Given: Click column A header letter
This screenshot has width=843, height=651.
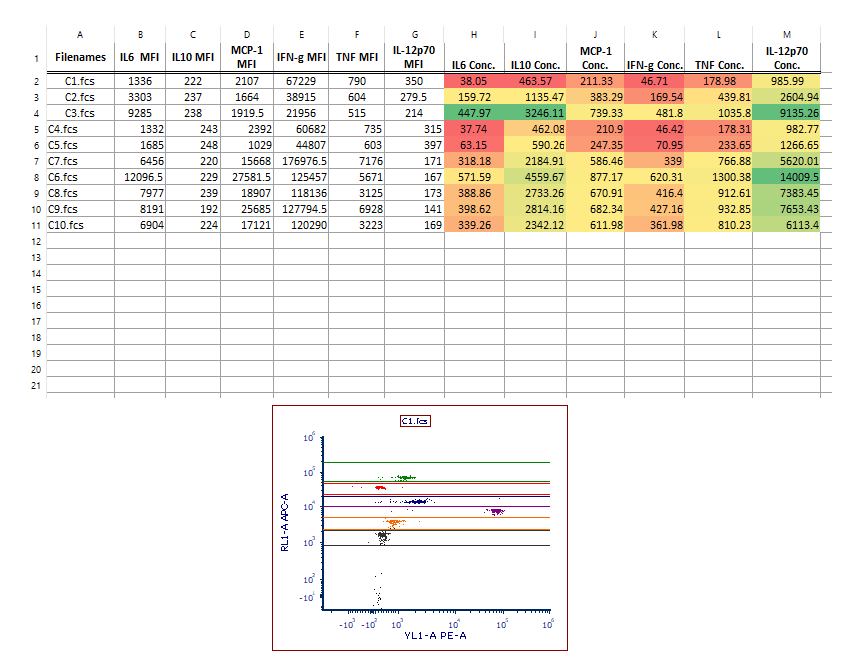Looking at the screenshot, I should point(80,34).
